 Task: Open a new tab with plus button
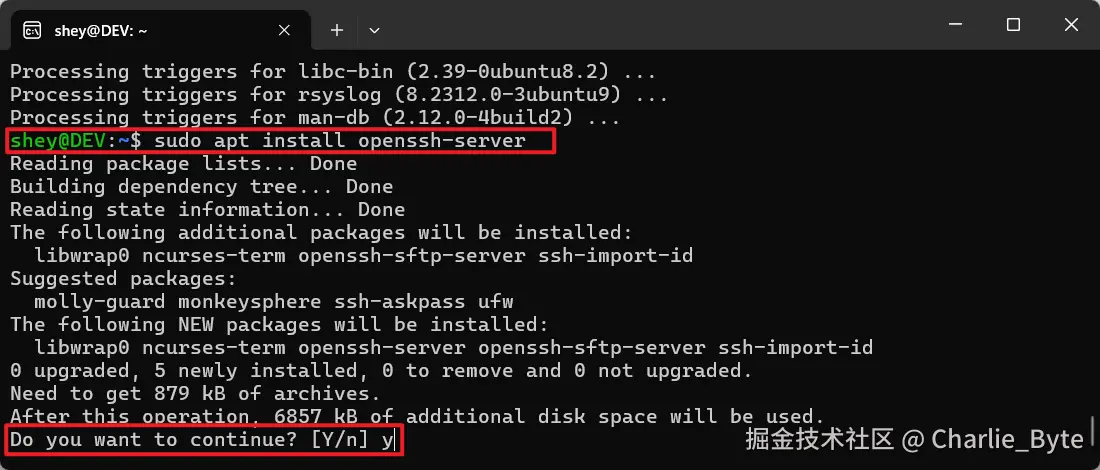tap(337, 31)
